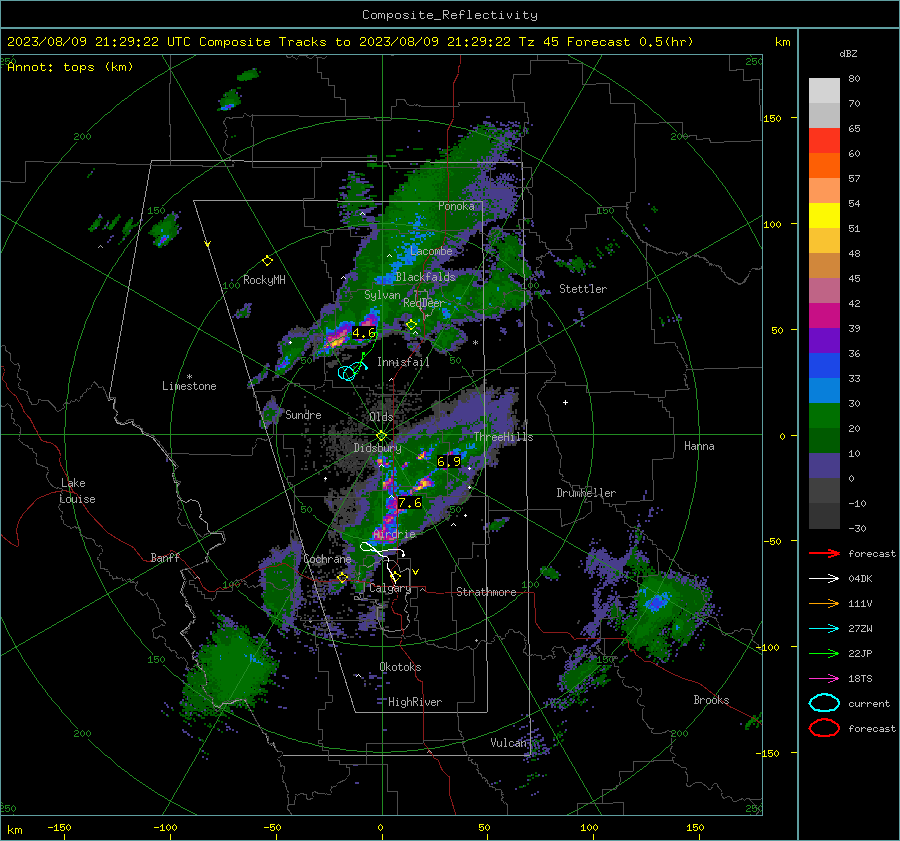The image size is (900, 841).
Task: Click the Annot: tops (km) label
Action: click(x=70, y=67)
